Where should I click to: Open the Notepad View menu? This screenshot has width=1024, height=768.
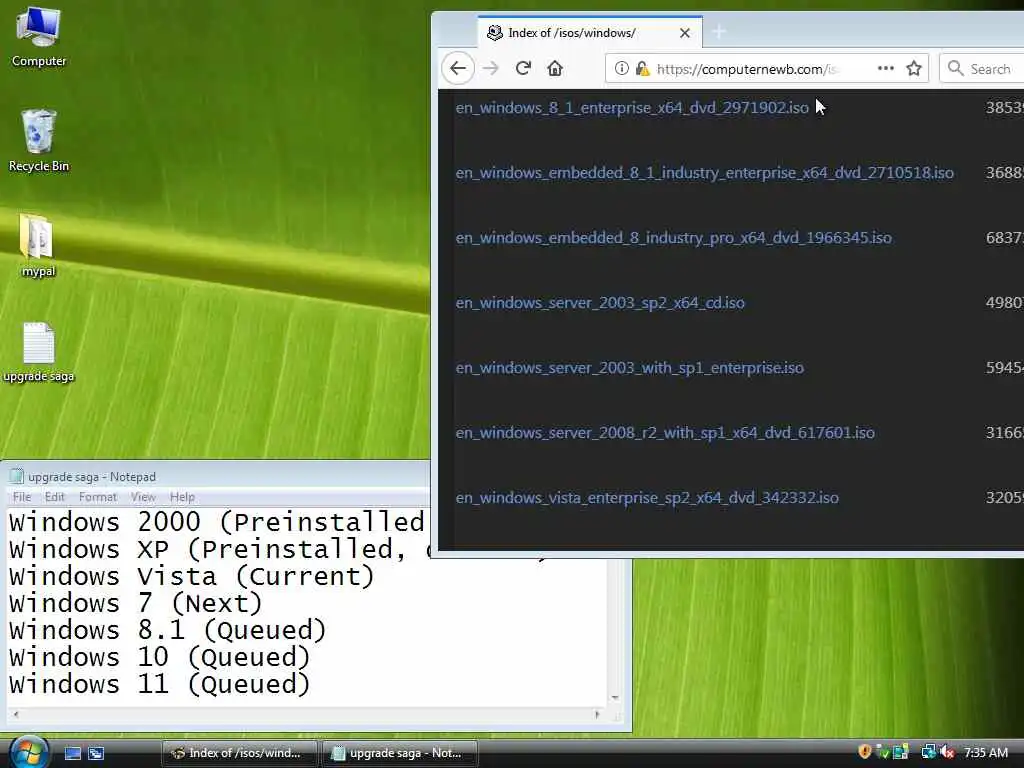pyautogui.click(x=143, y=497)
